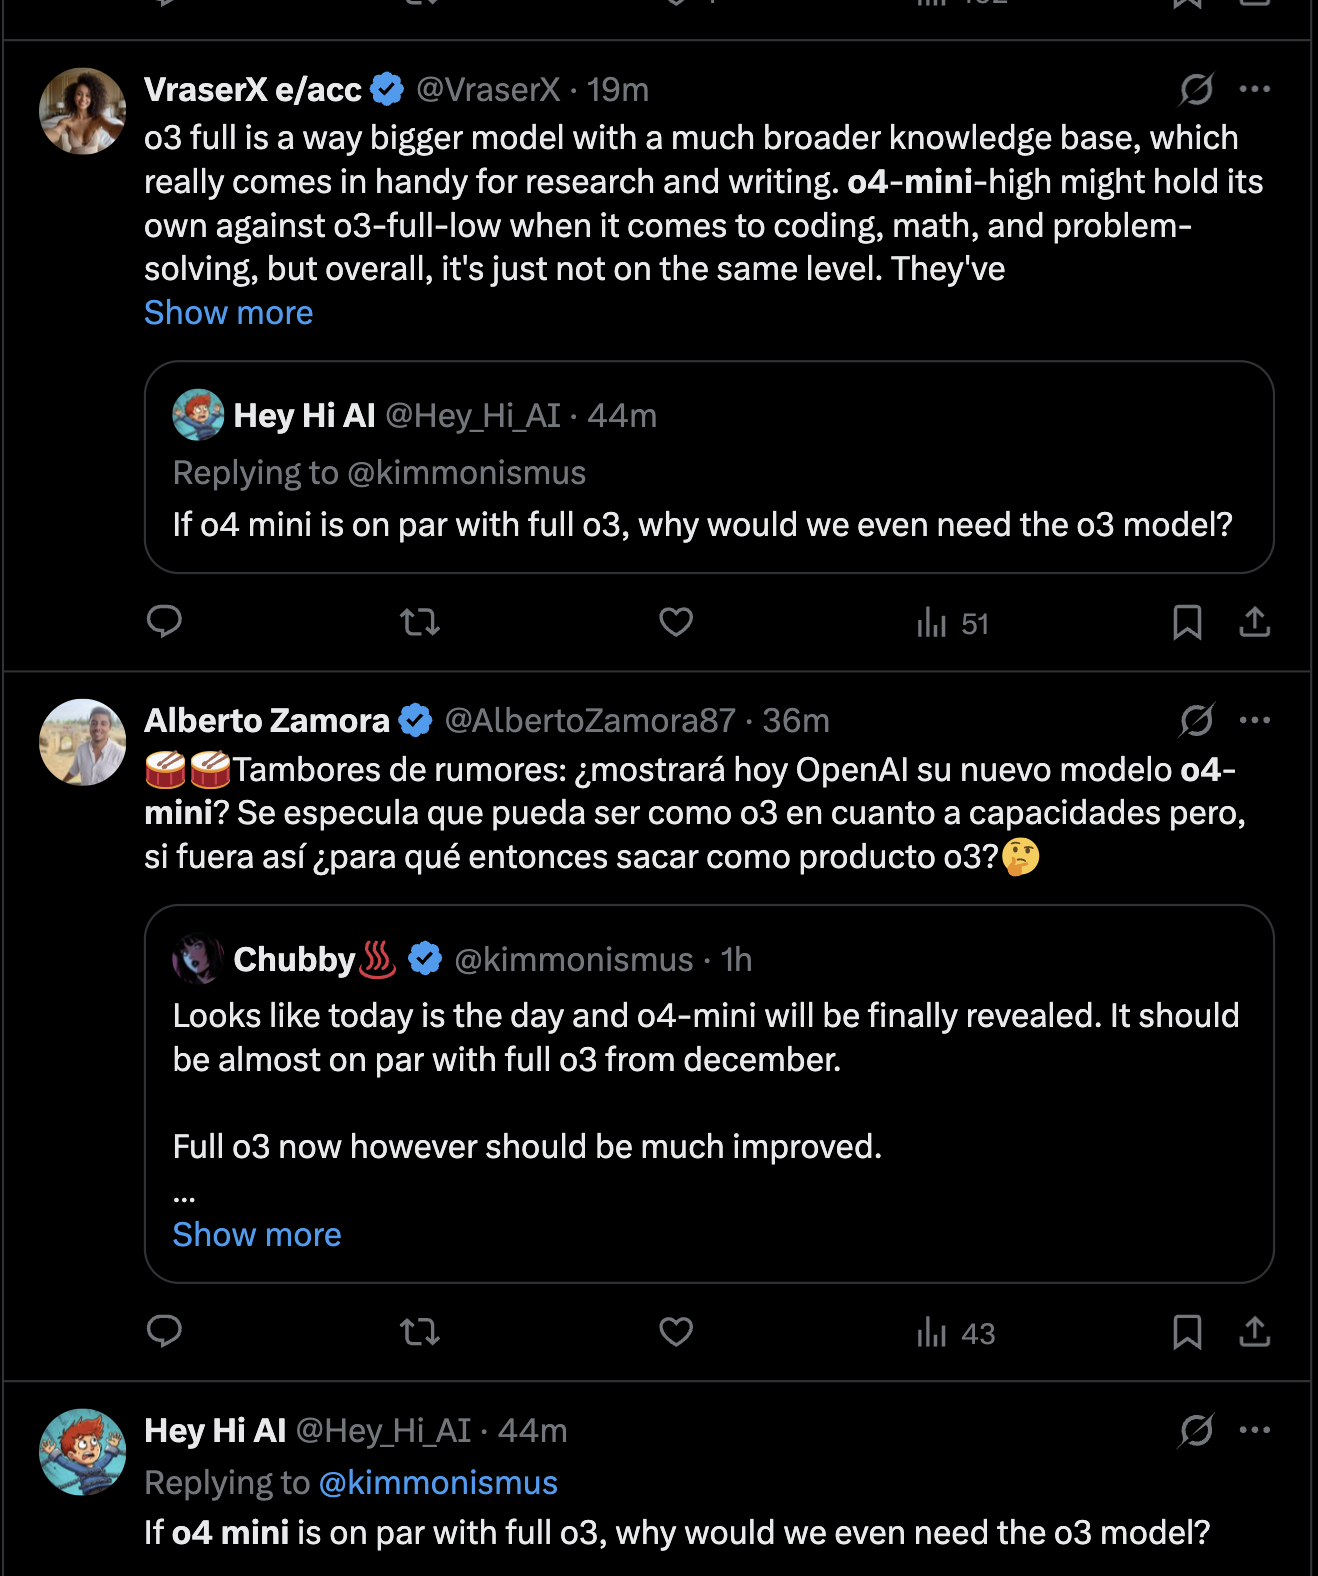Bookmark VraserX's tweet

pos(1187,622)
